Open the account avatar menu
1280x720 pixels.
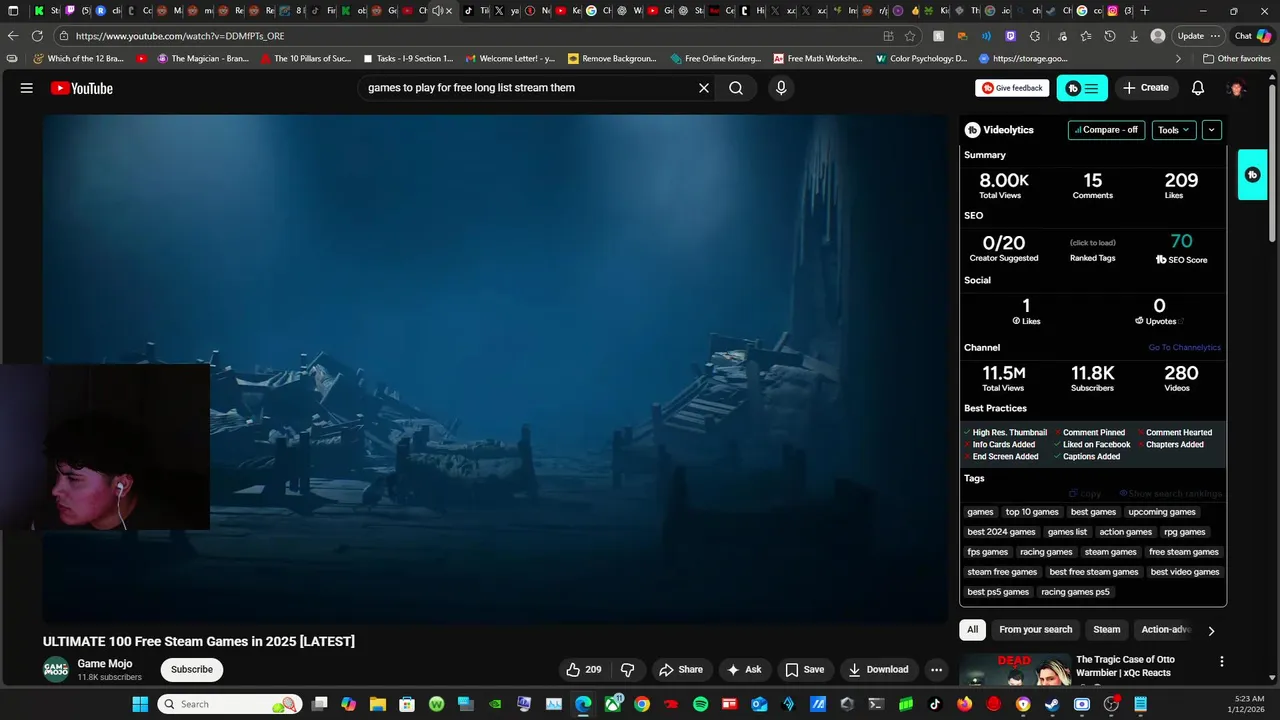pyautogui.click(x=1237, y=88)
